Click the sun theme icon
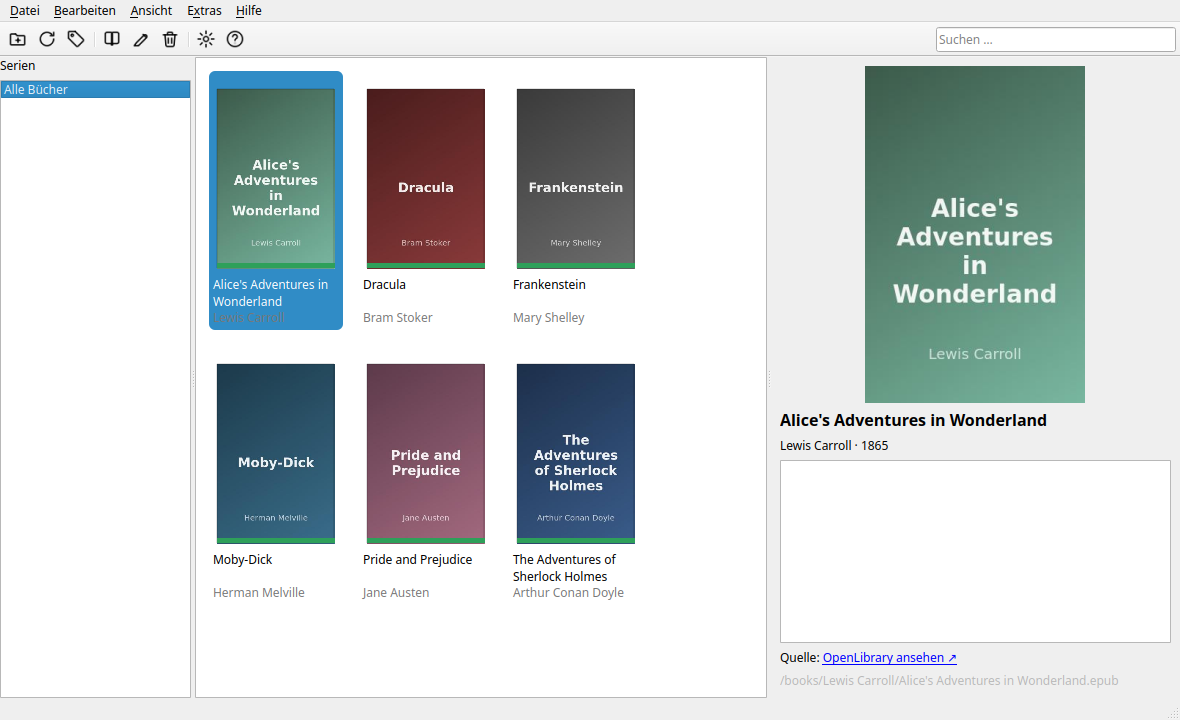This screenshot has width=1180, height=720. point(205,39)
